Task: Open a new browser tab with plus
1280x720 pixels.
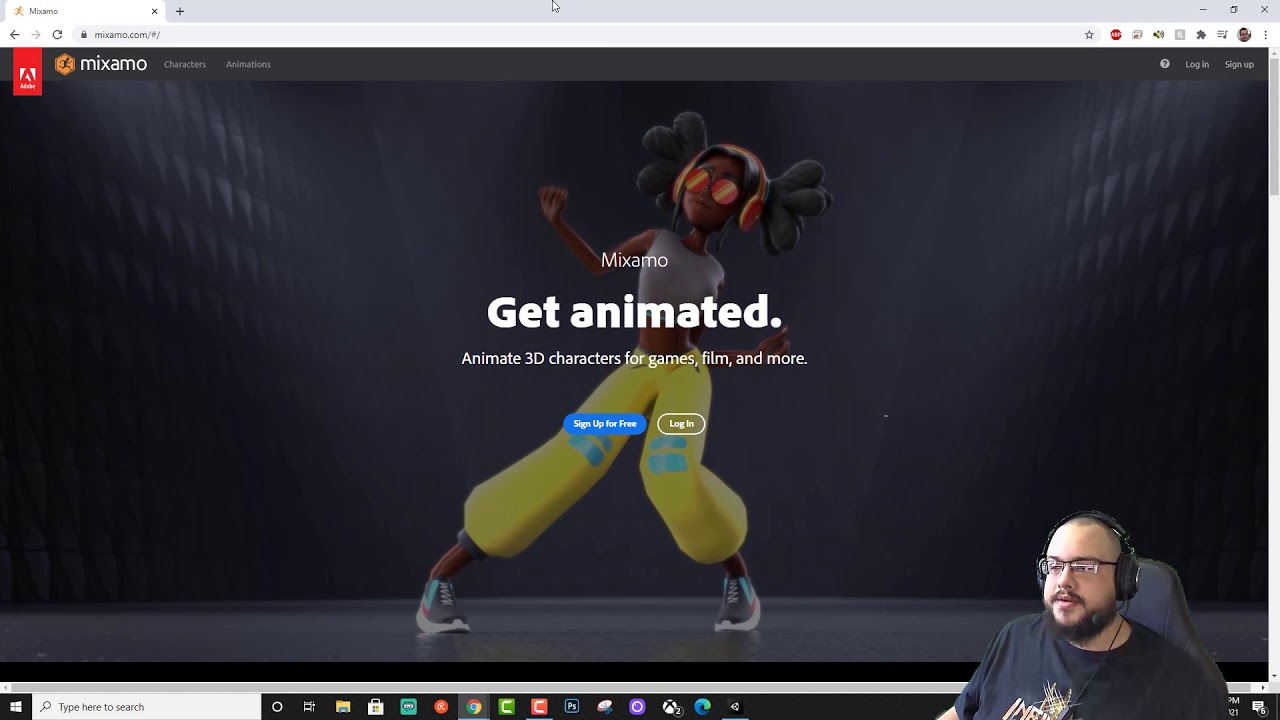Action: tap(180, 11)
